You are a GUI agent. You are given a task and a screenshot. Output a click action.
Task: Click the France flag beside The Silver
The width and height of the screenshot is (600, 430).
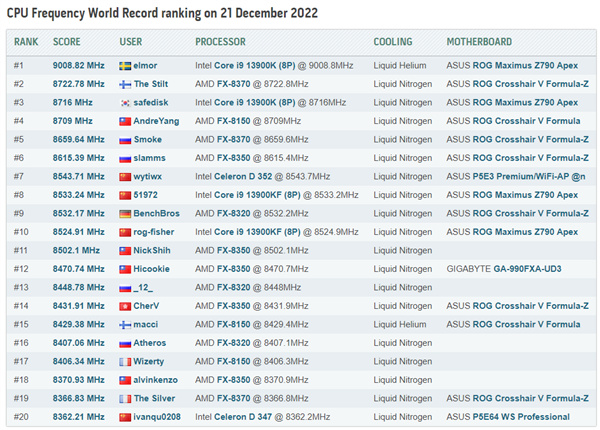tap(125, 399)
